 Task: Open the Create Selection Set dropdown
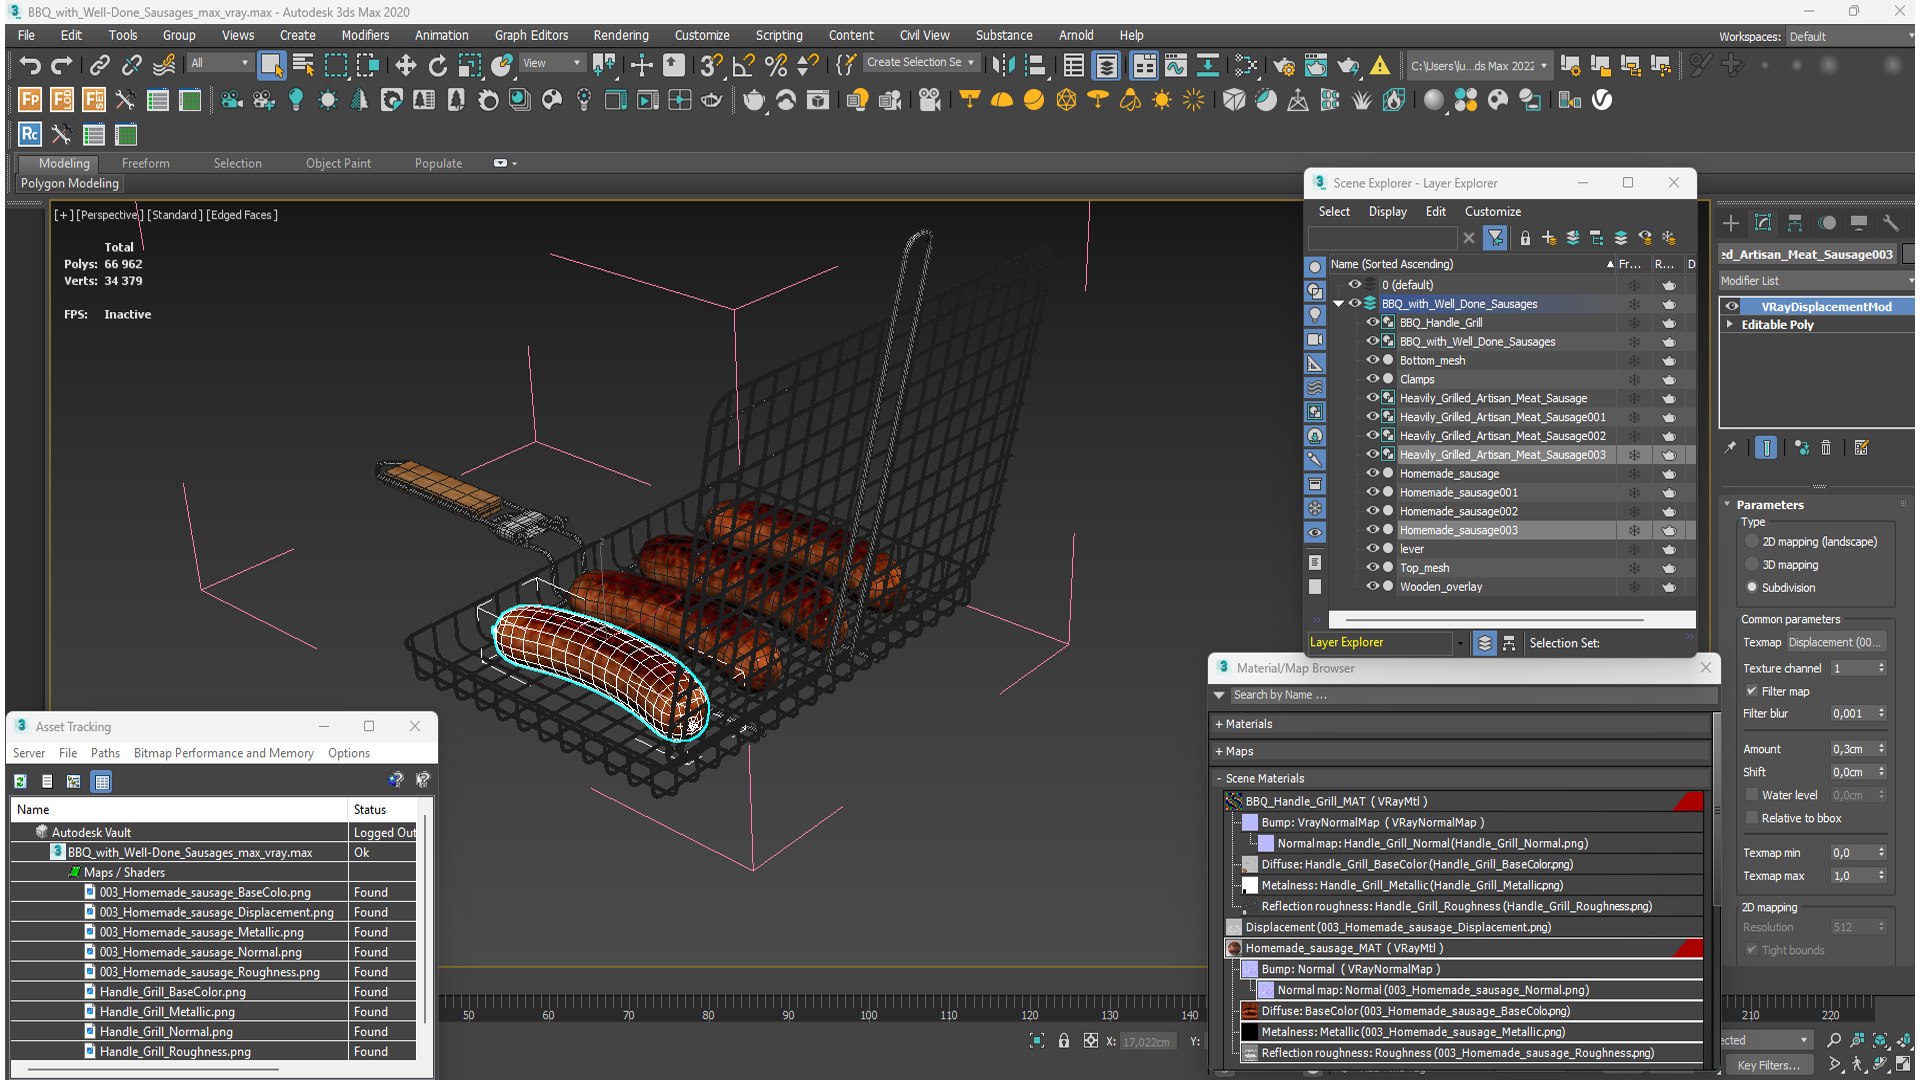pos(920,63)
